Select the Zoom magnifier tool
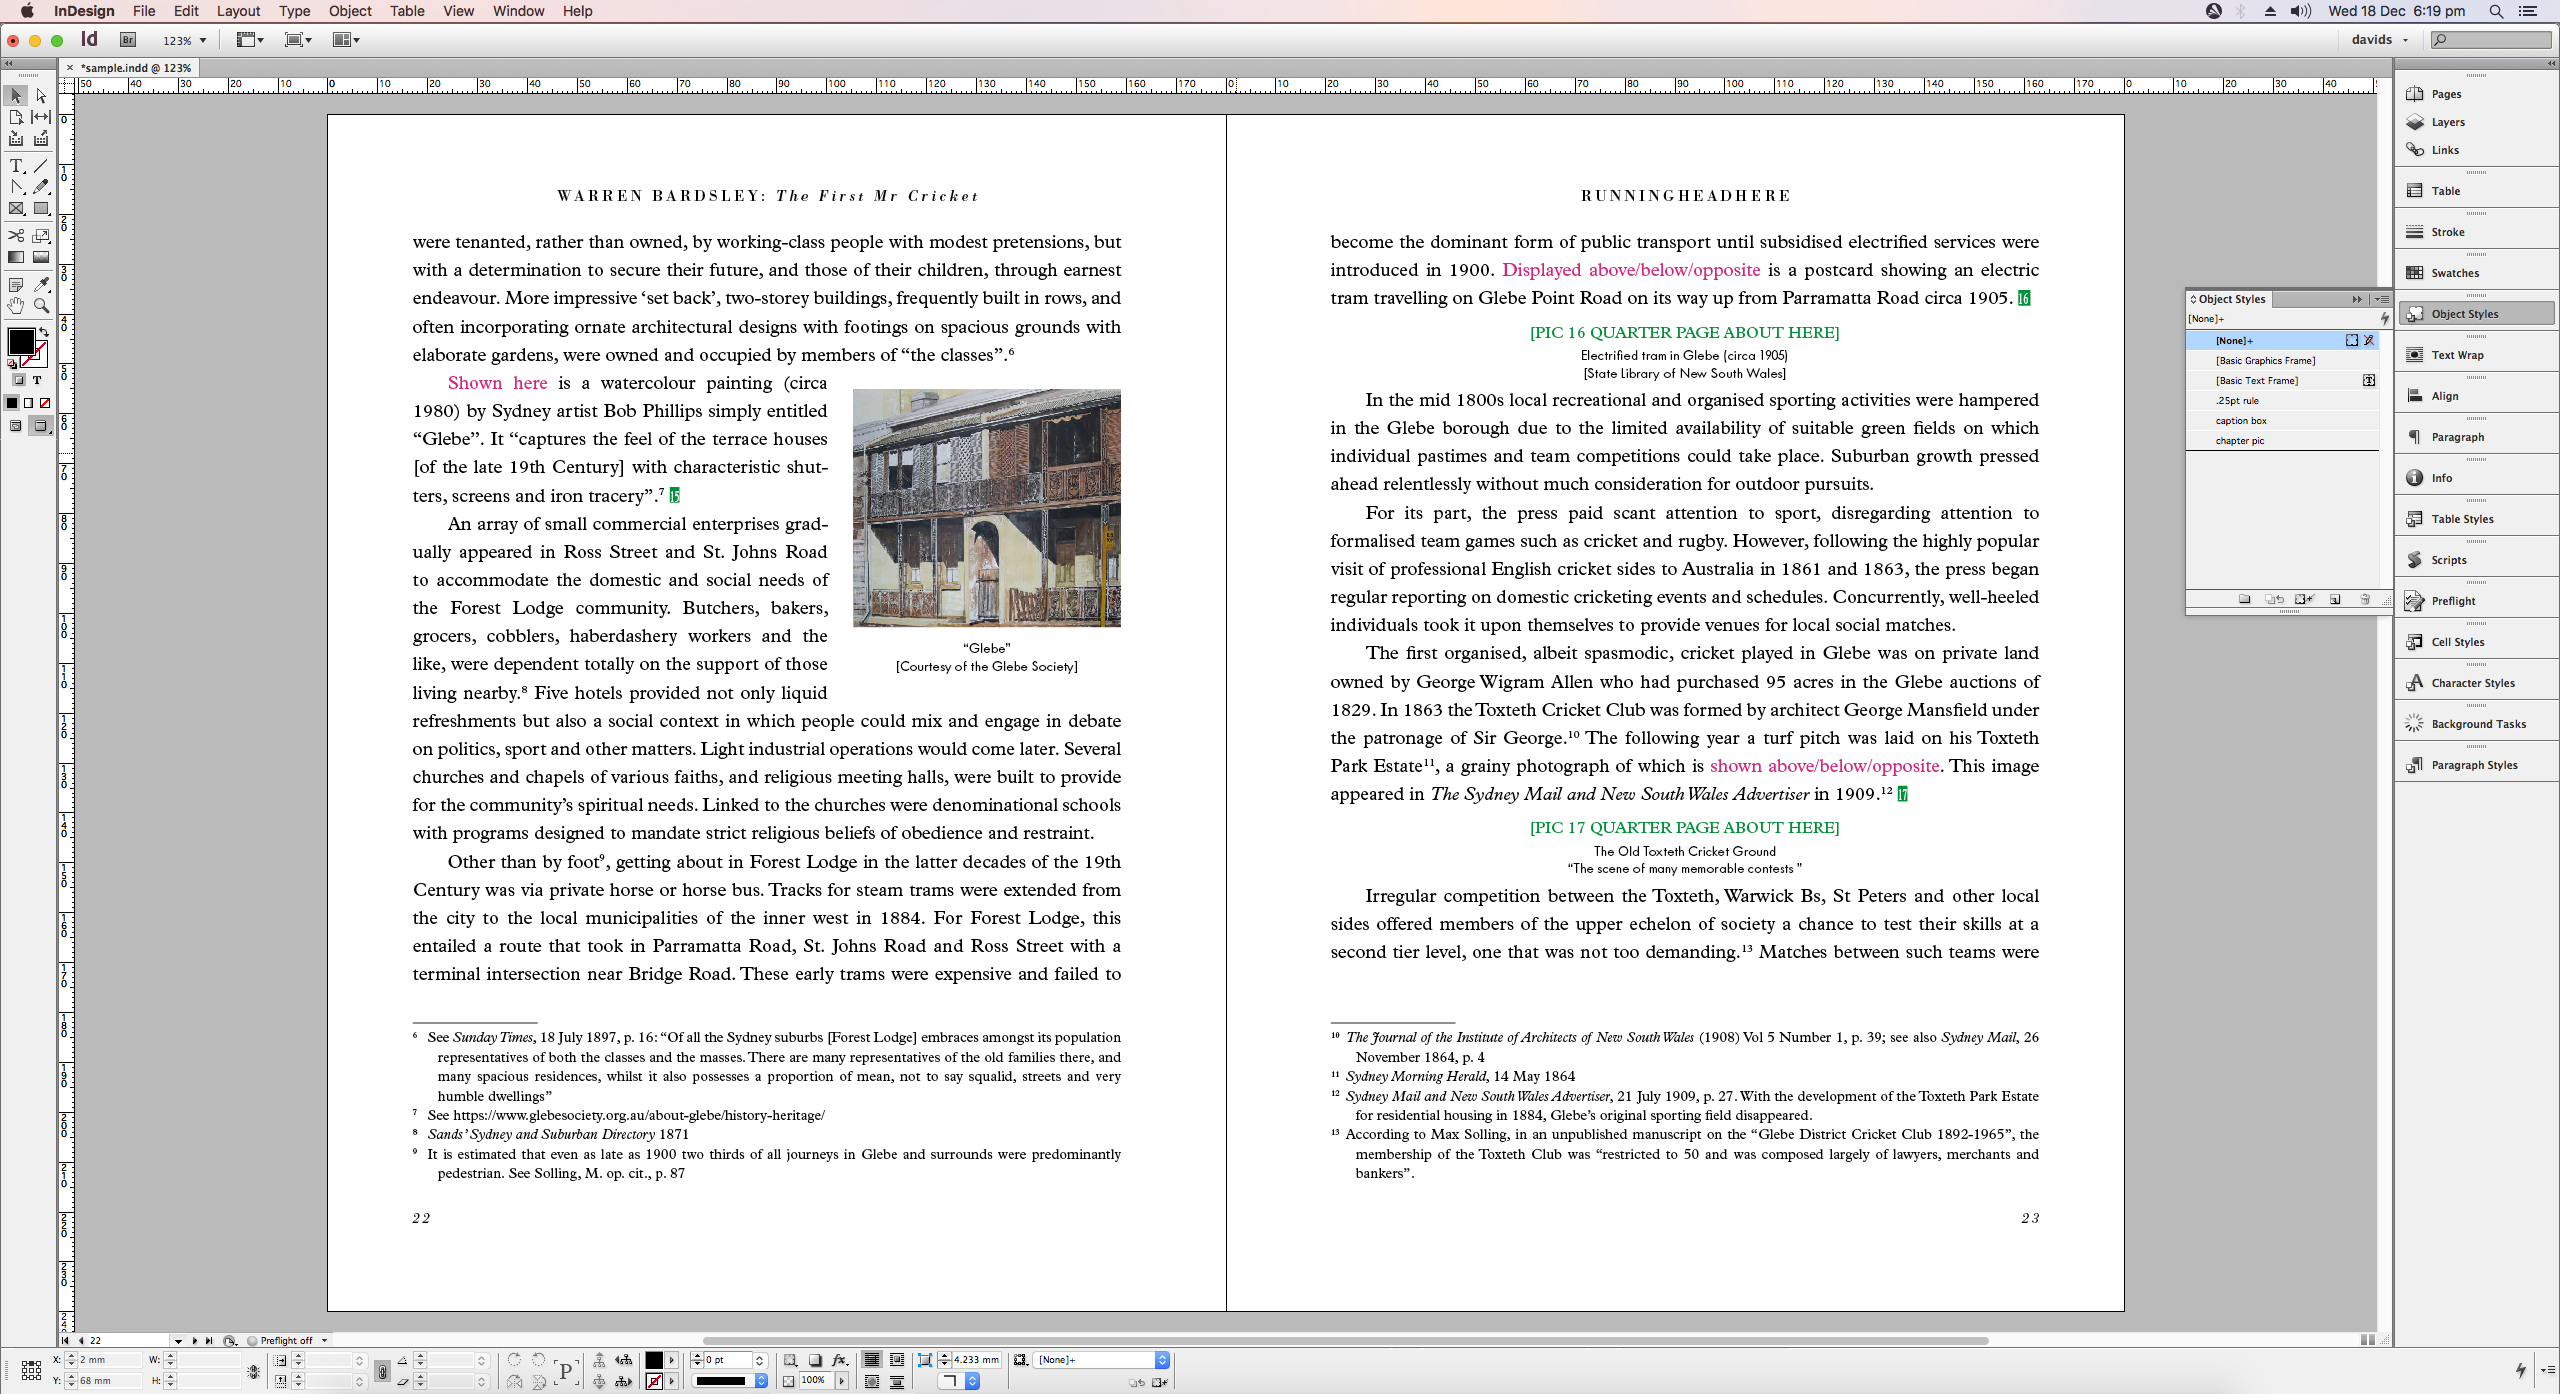 pos(41,306)
